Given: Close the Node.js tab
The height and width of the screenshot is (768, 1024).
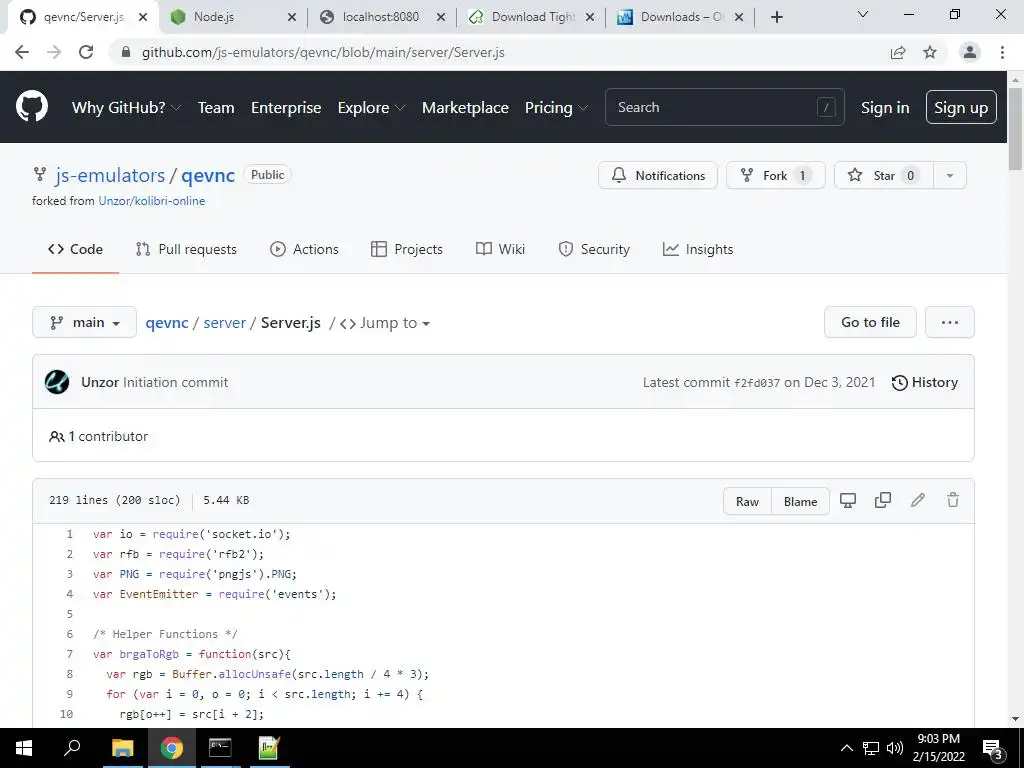Looking at the screenshot, I should pos(292,17).
